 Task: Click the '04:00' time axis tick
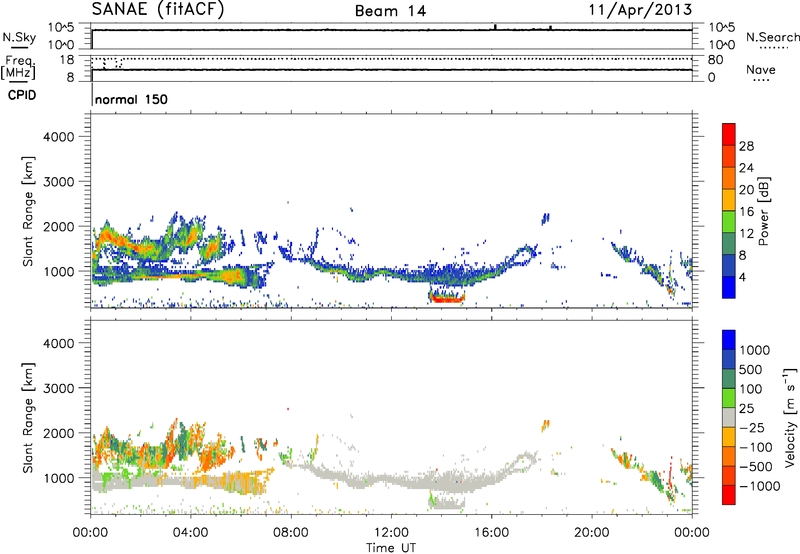(x=190, y=533)
